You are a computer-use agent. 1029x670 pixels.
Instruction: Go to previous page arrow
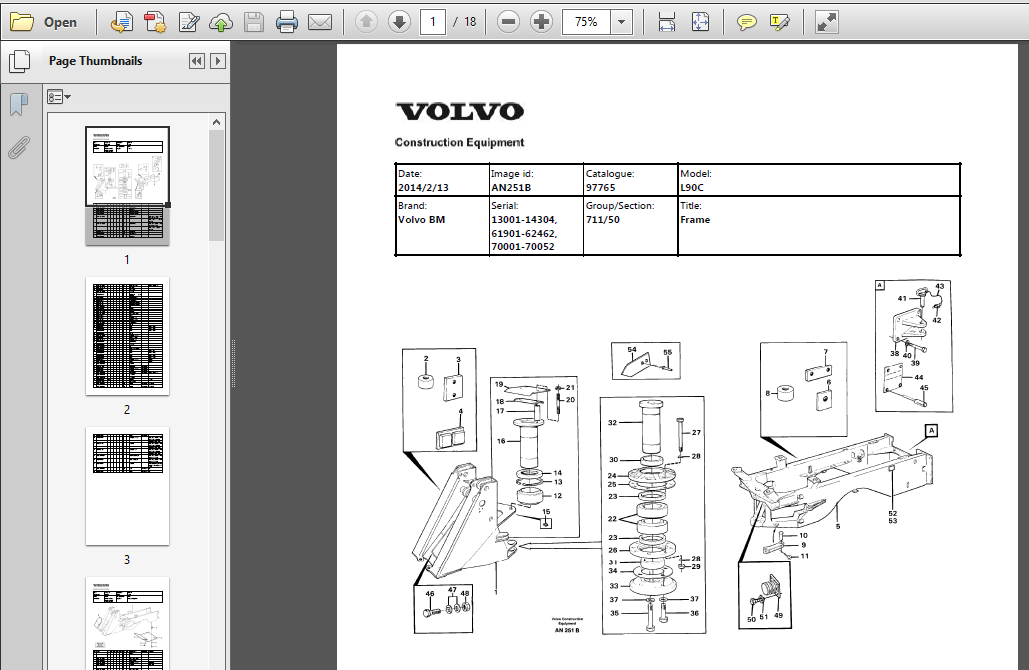pyautogui.click(x=366, y=22)
